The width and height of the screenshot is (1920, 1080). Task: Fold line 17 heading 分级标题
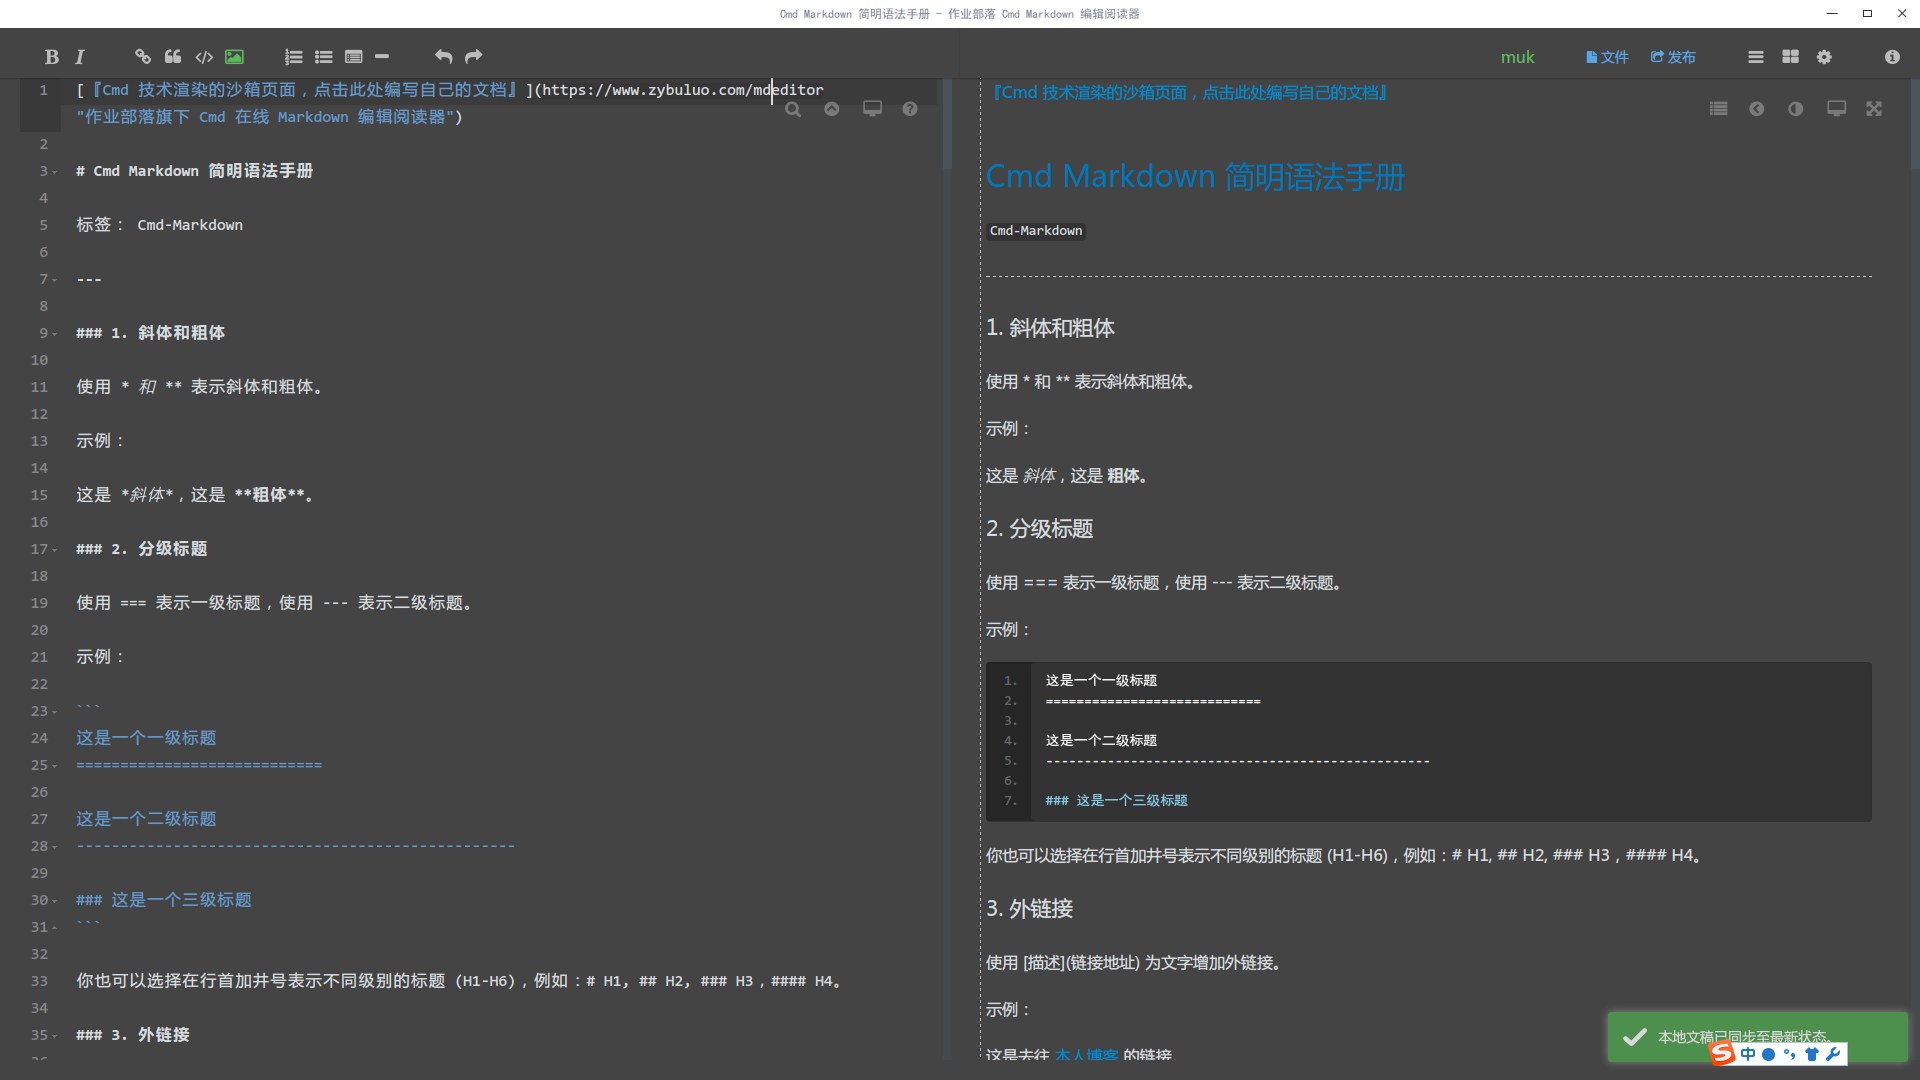click(x=55, y=550)
